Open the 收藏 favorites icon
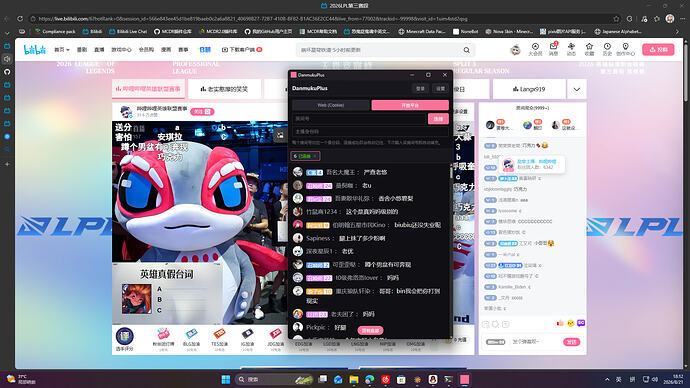This screenshot has height=388, width=690. tap(589, 49)
